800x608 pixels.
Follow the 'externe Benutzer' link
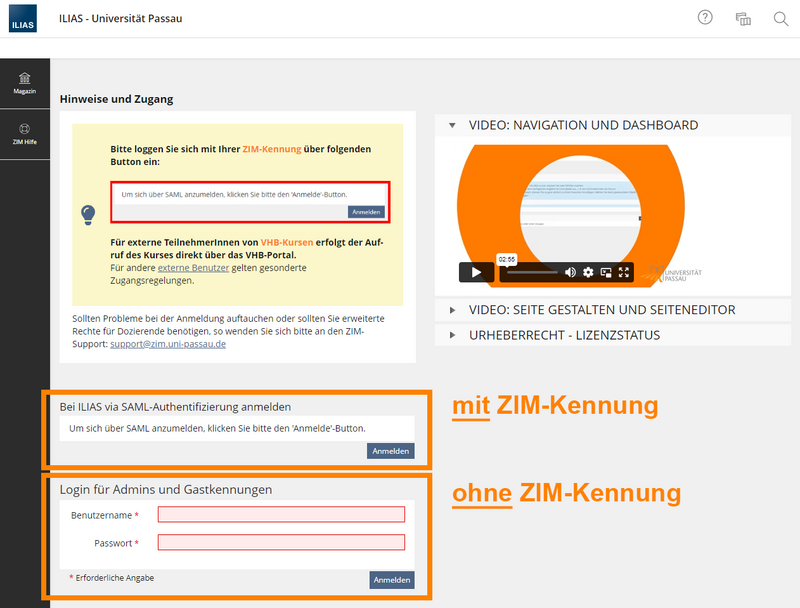(x=193, y=268)
